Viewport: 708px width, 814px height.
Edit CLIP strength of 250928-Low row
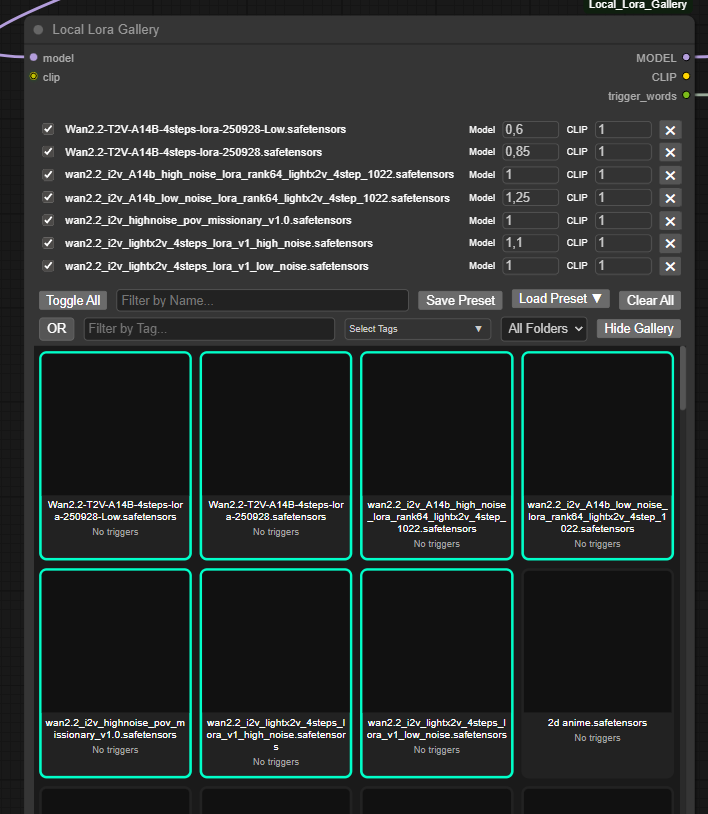point(623,129)
